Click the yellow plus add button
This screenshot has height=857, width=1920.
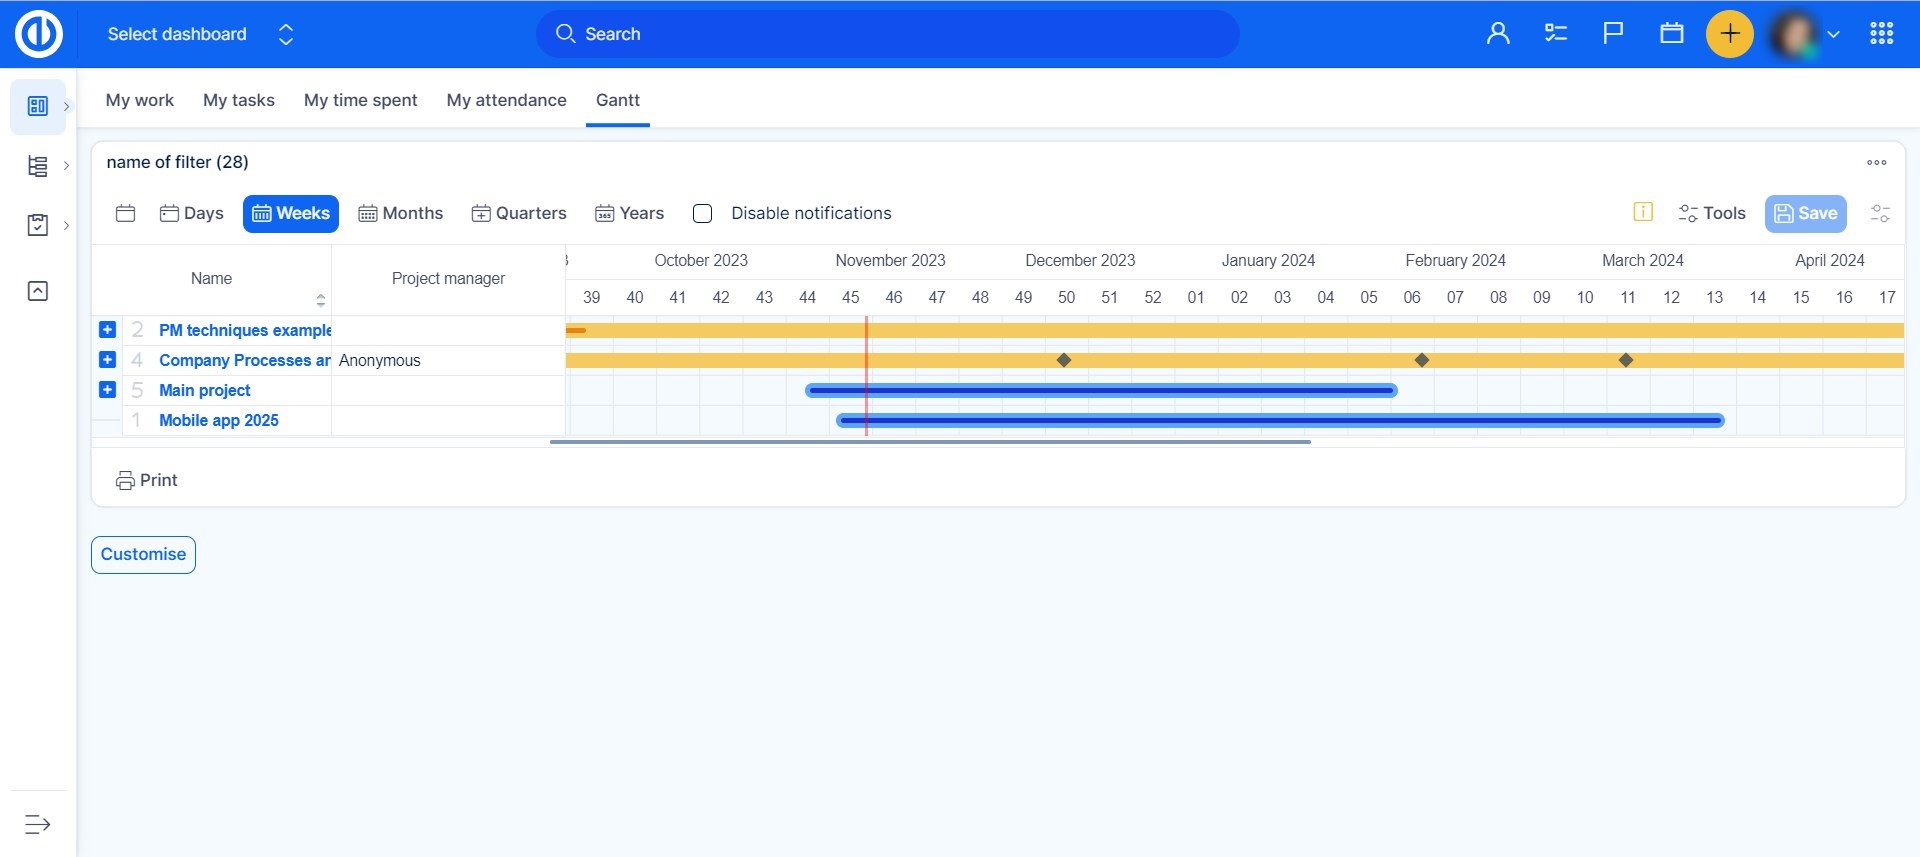coord(1729,34)
